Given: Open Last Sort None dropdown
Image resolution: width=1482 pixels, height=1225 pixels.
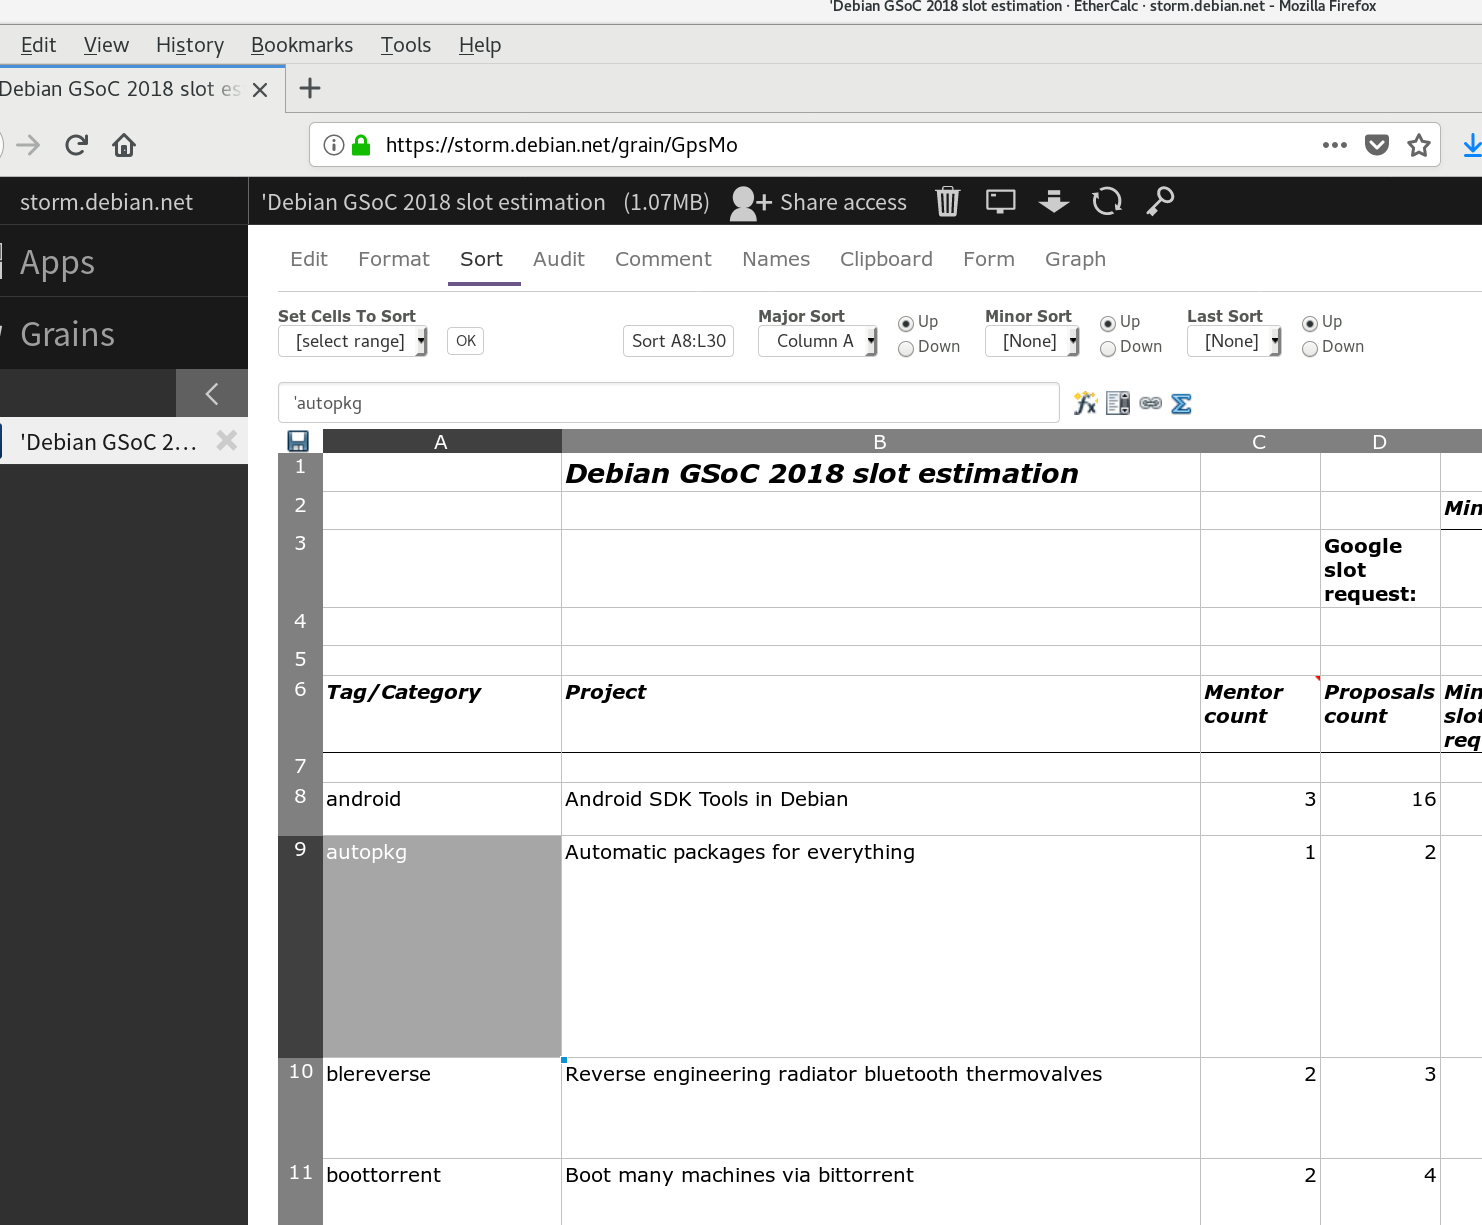Looking at the screenshot, I should [x=1234, y=341].
